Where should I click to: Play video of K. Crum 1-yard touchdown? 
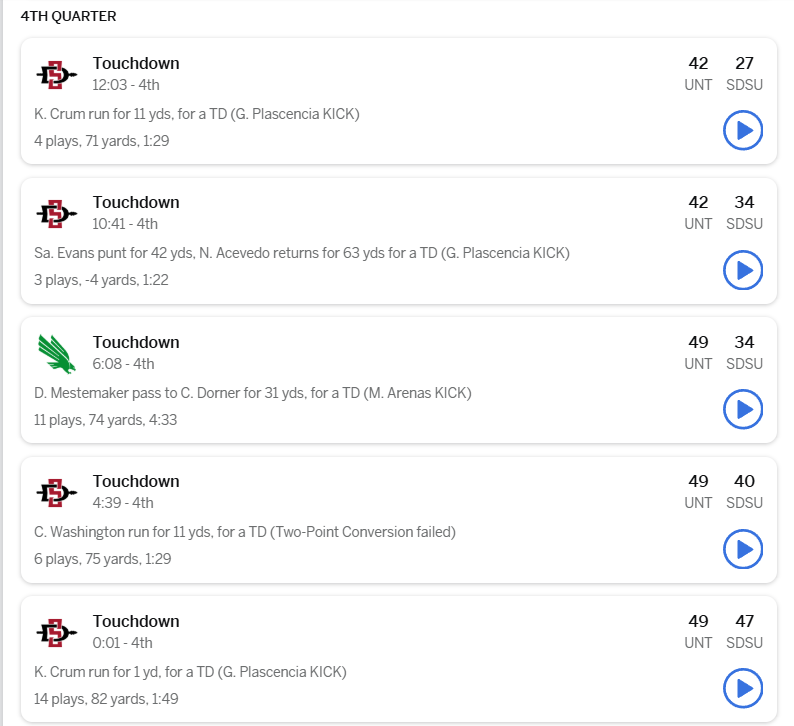pyautogui.click(x=743, y=688)
